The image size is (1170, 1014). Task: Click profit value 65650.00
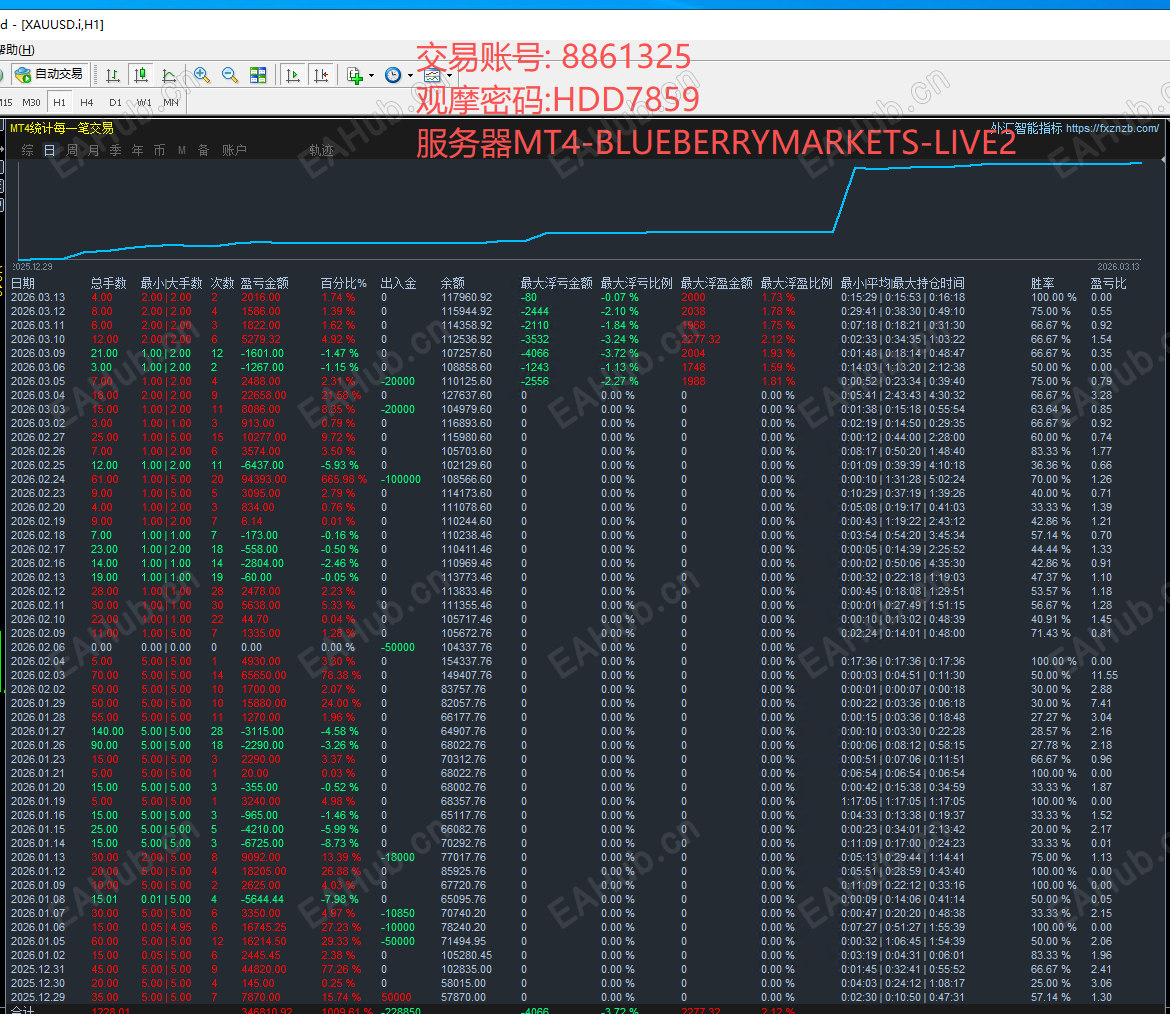tap(264, 675)
